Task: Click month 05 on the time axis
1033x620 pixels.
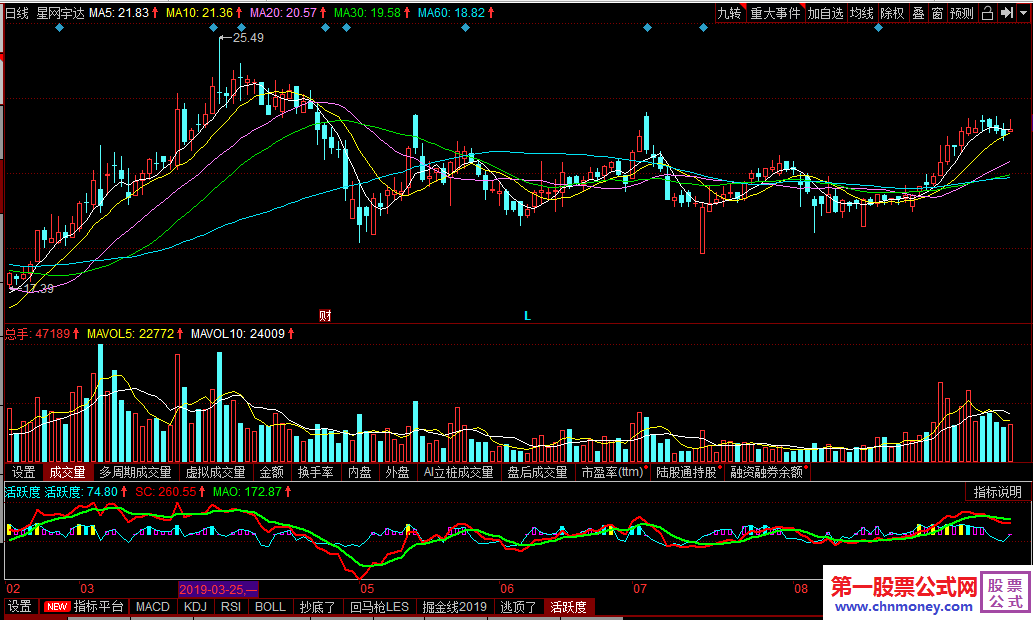Action: tap(367, 589)
